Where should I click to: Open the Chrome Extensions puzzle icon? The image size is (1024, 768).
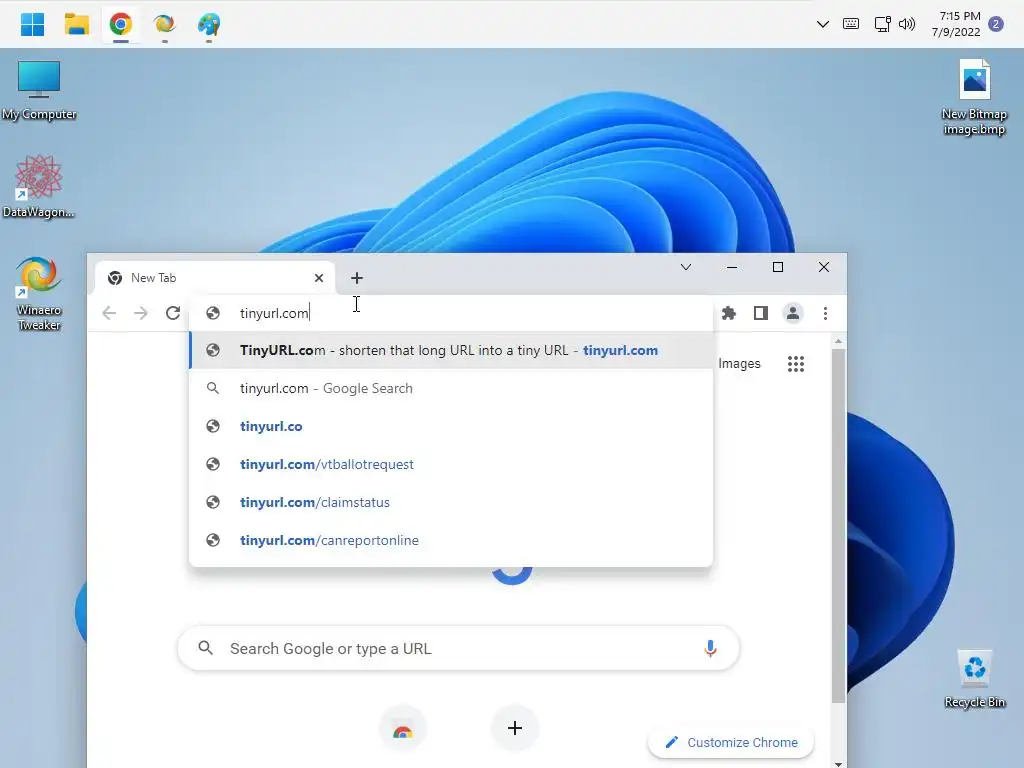(x=729, y=313)
